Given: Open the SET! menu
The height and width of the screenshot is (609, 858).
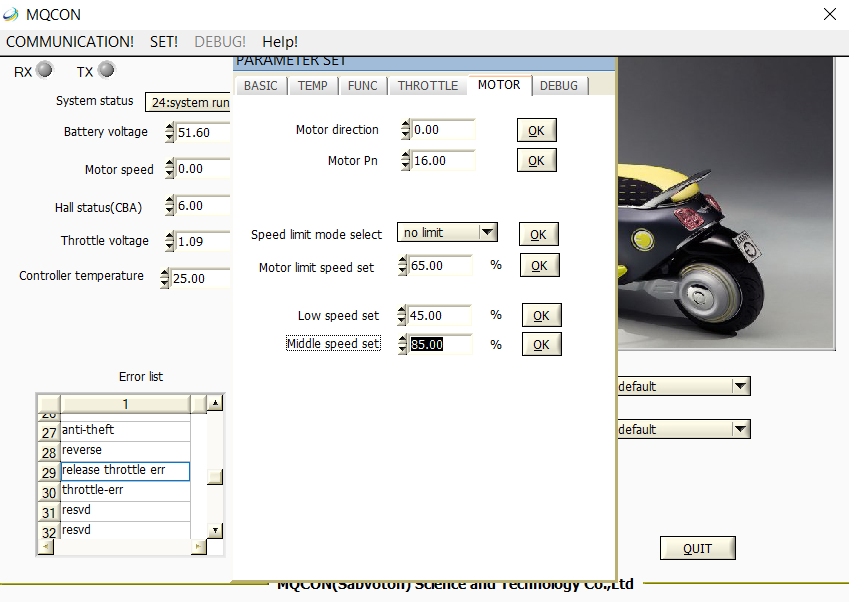Looking at the screenshot, I should (164, 41).
